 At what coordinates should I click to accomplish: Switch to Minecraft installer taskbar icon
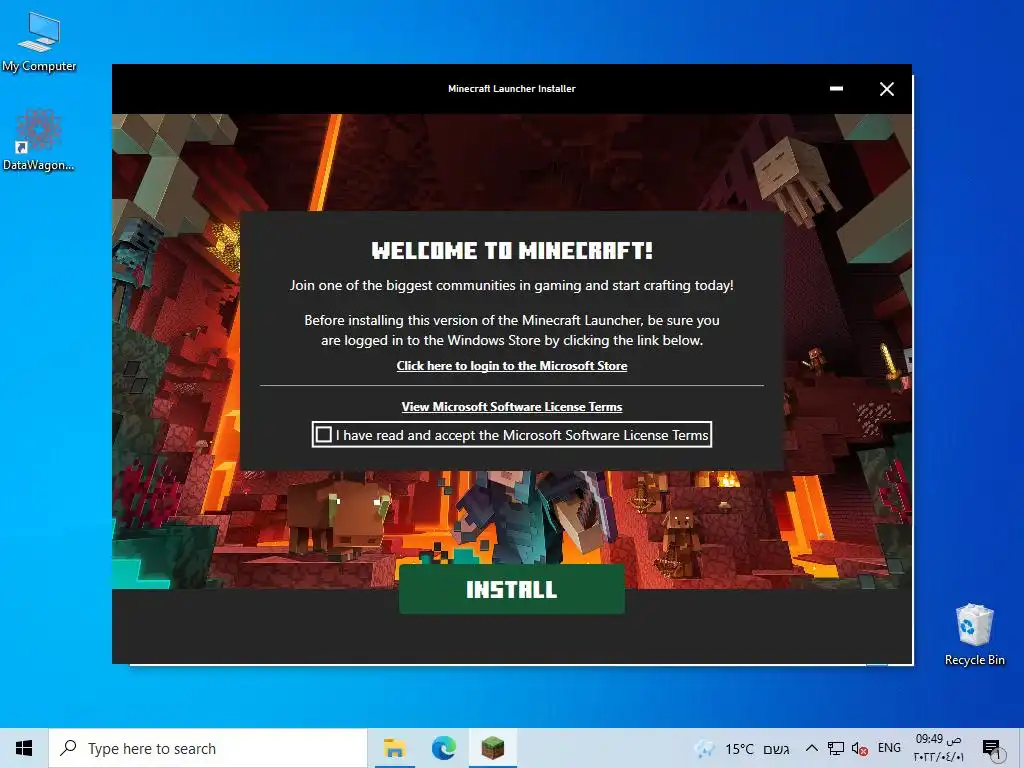pos(492,748)
